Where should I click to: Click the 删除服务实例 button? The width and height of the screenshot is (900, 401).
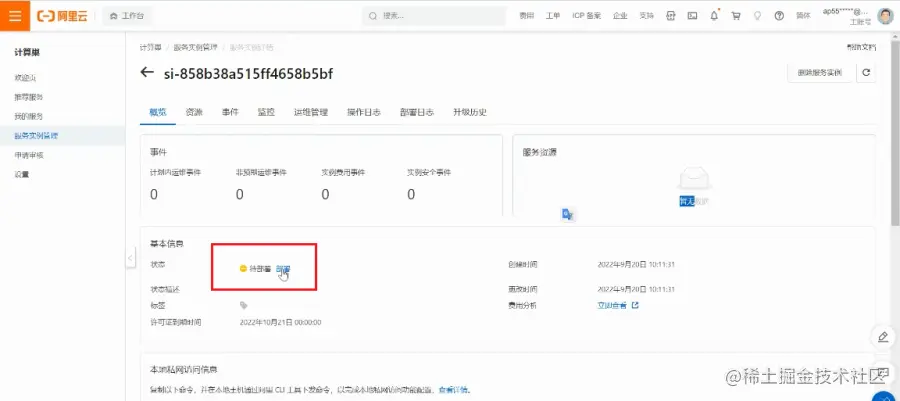(x=820, y=73)
